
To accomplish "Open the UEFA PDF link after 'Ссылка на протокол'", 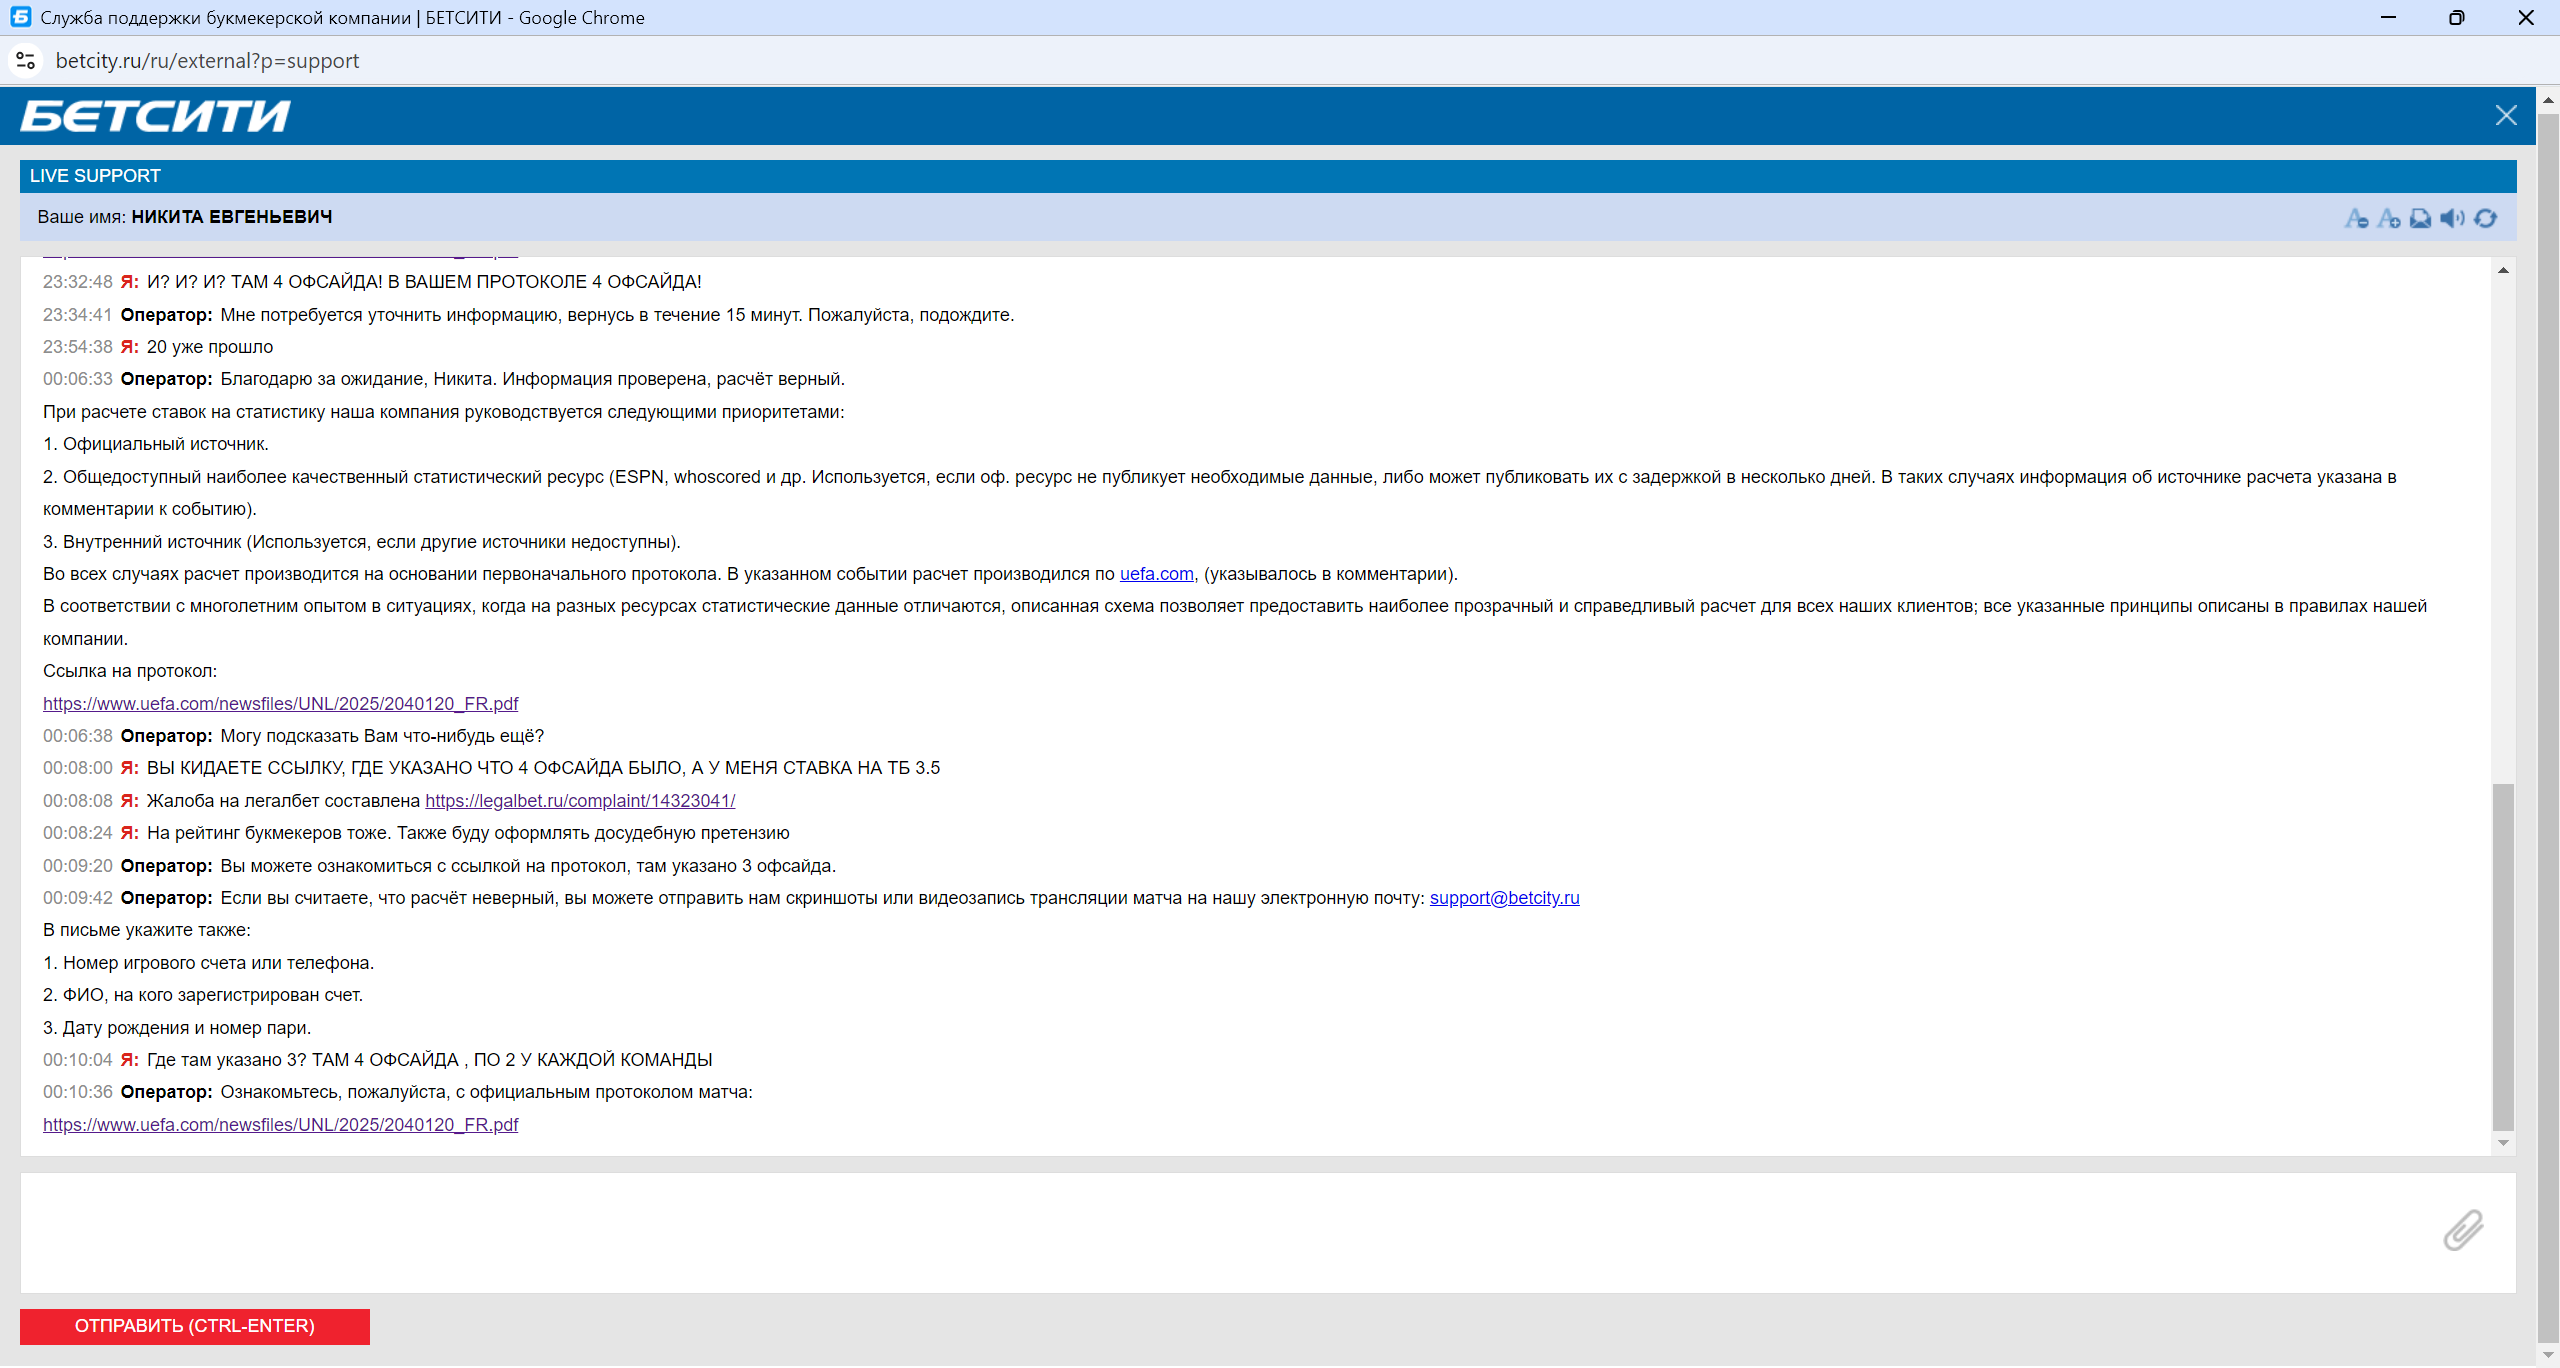I will 280,704.
